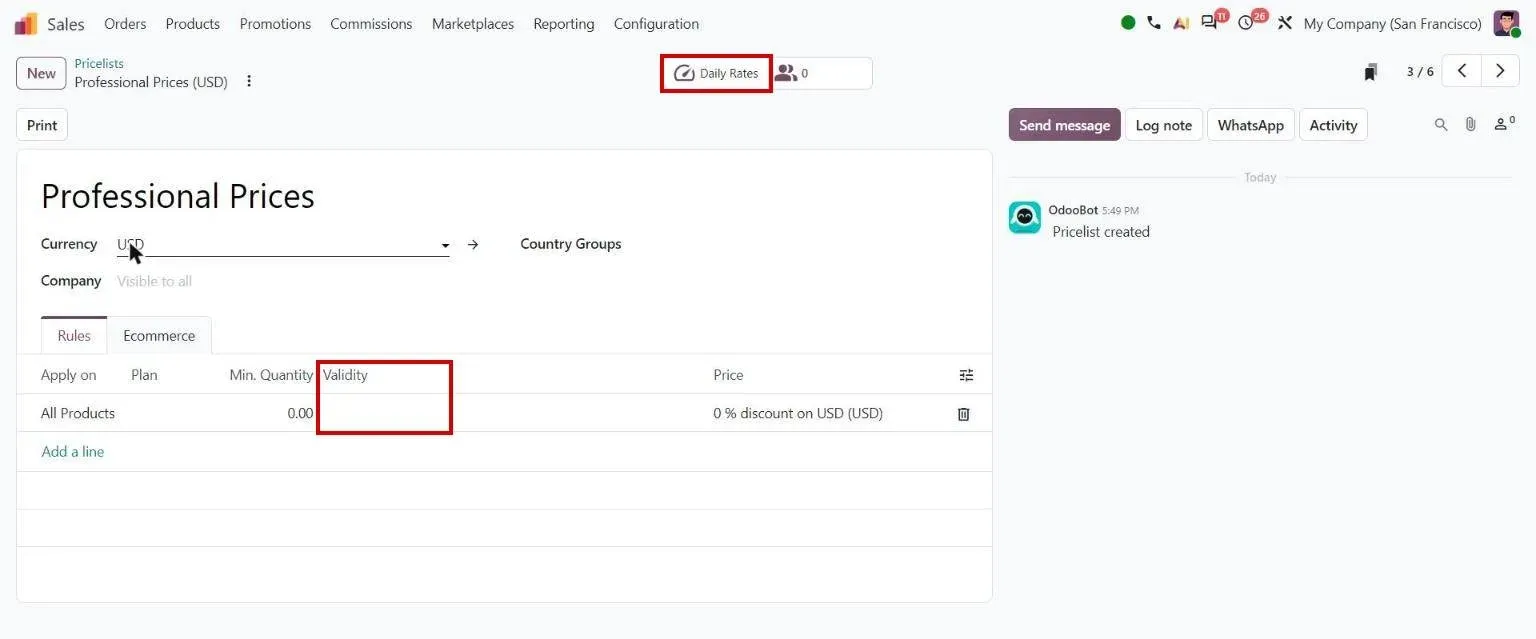Open the Commissions menu
This screenshot has height=639, width=1536.
371,23
